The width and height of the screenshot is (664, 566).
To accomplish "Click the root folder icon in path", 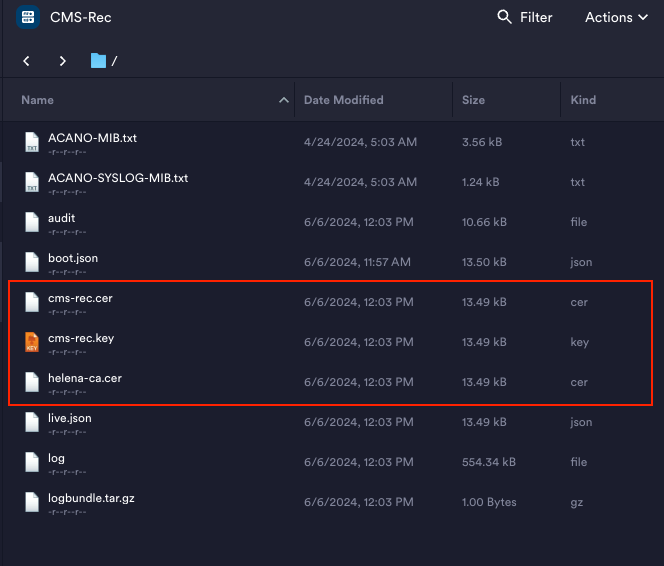I will 98,61.
